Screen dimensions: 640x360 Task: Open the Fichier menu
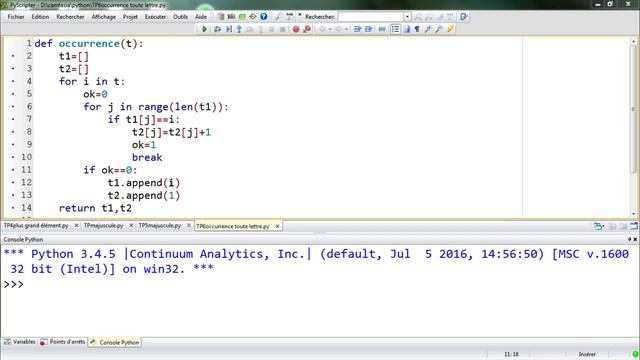[16, 17]
